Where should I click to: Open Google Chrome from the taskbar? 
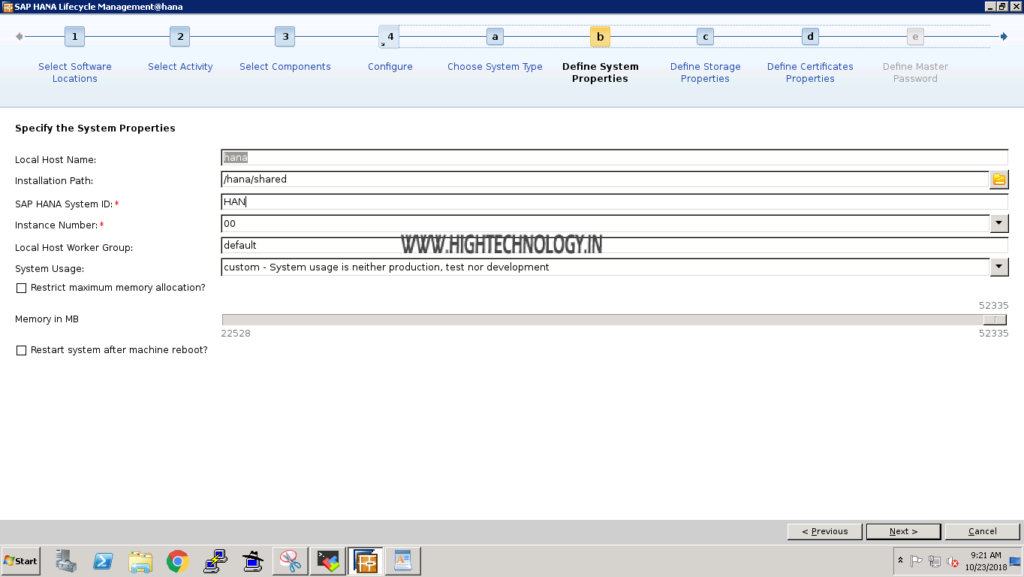178,561
